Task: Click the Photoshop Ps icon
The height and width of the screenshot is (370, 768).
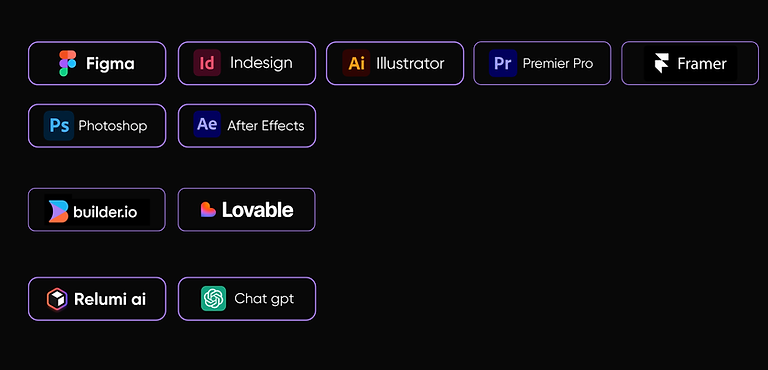Action: coord(59,126)
